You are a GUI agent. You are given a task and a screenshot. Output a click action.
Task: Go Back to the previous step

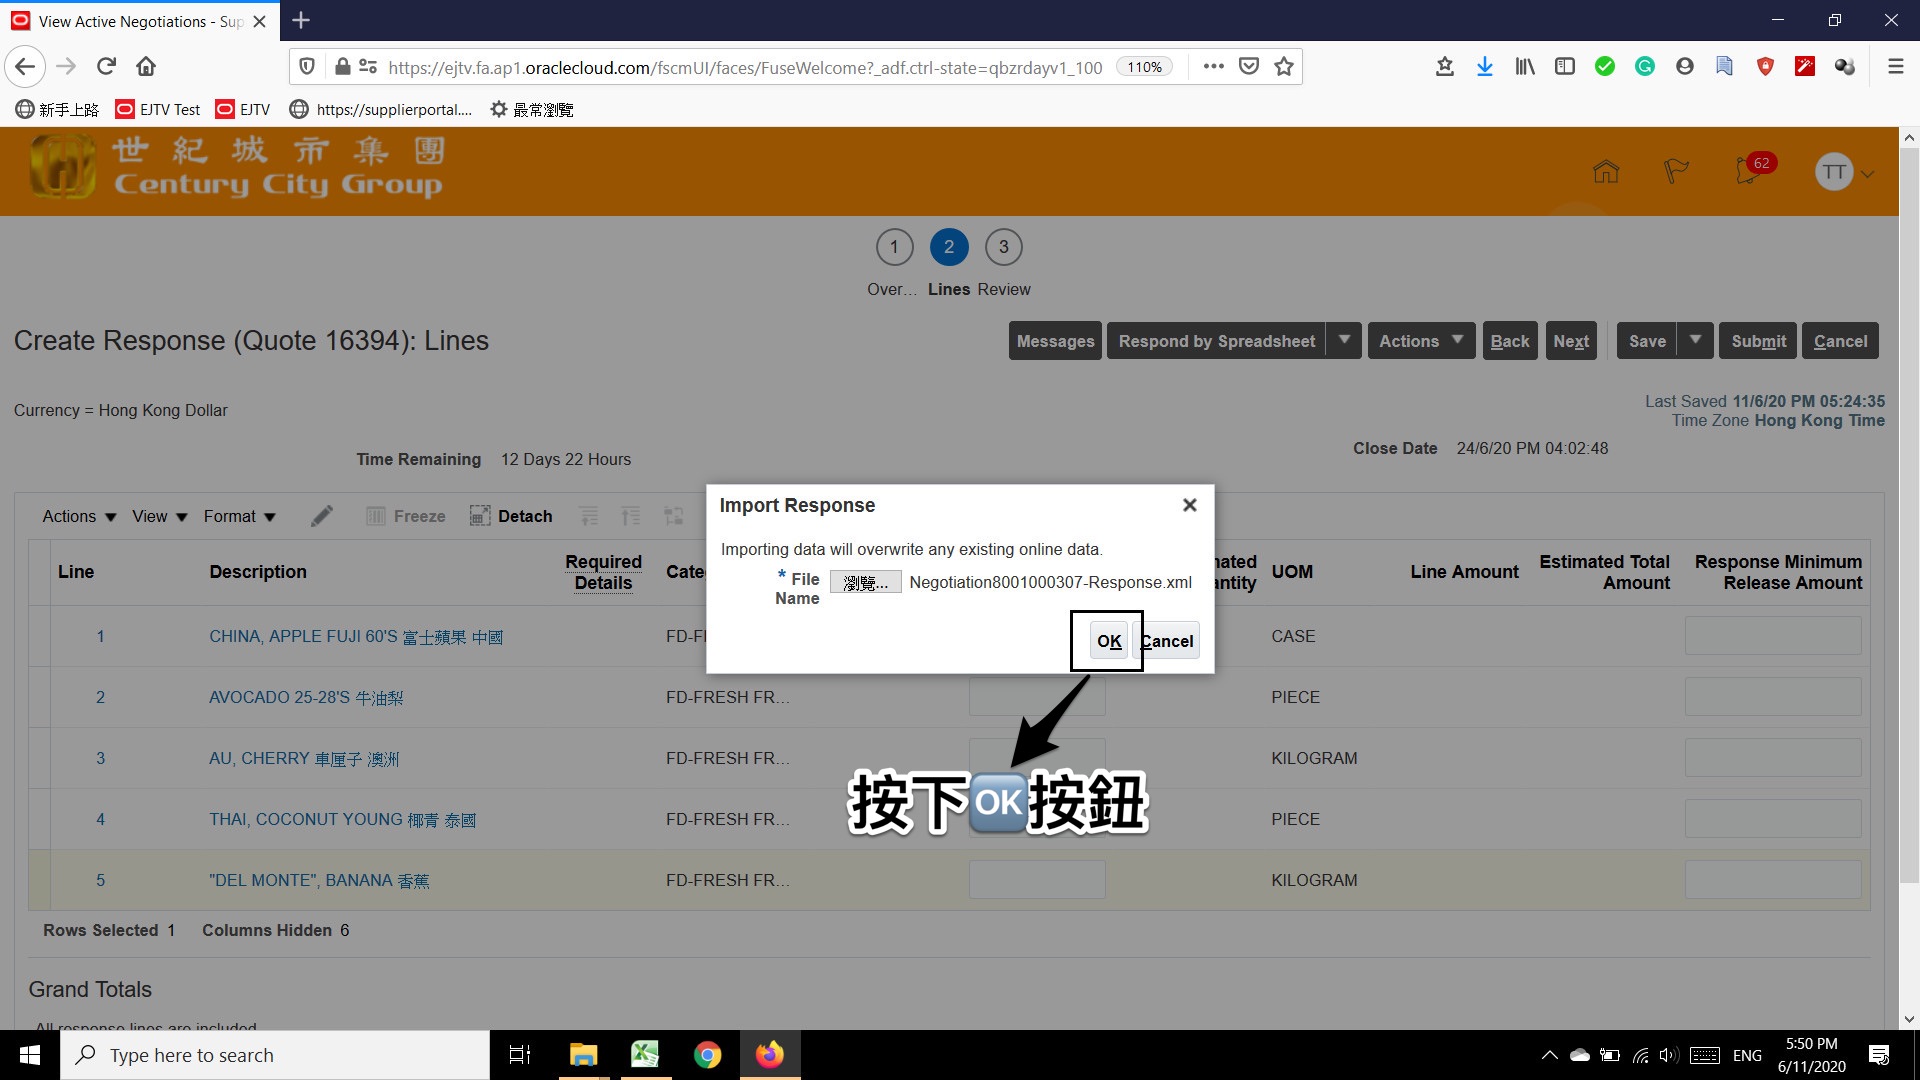point(1509,341)
